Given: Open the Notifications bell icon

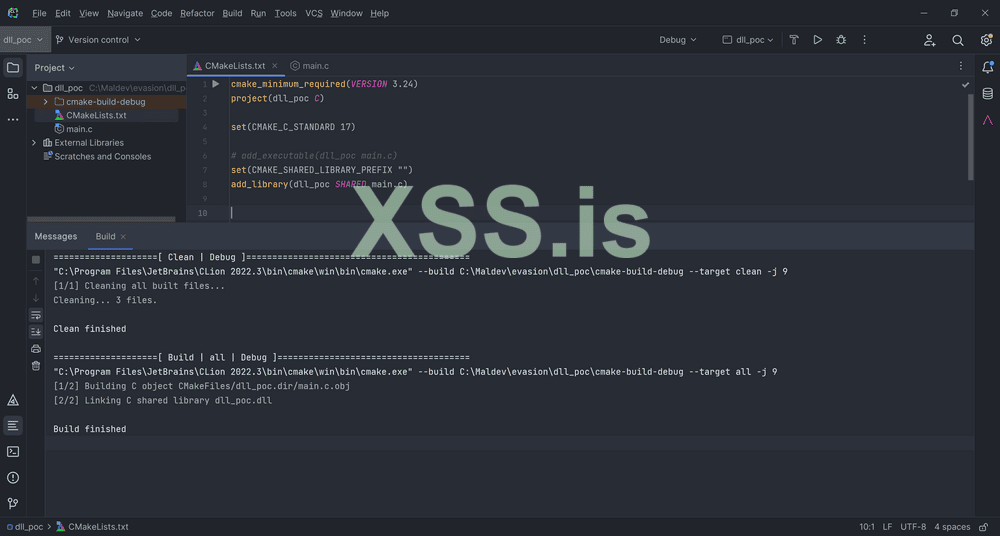Looking at the screenshot, I should (x=987, y=67).
